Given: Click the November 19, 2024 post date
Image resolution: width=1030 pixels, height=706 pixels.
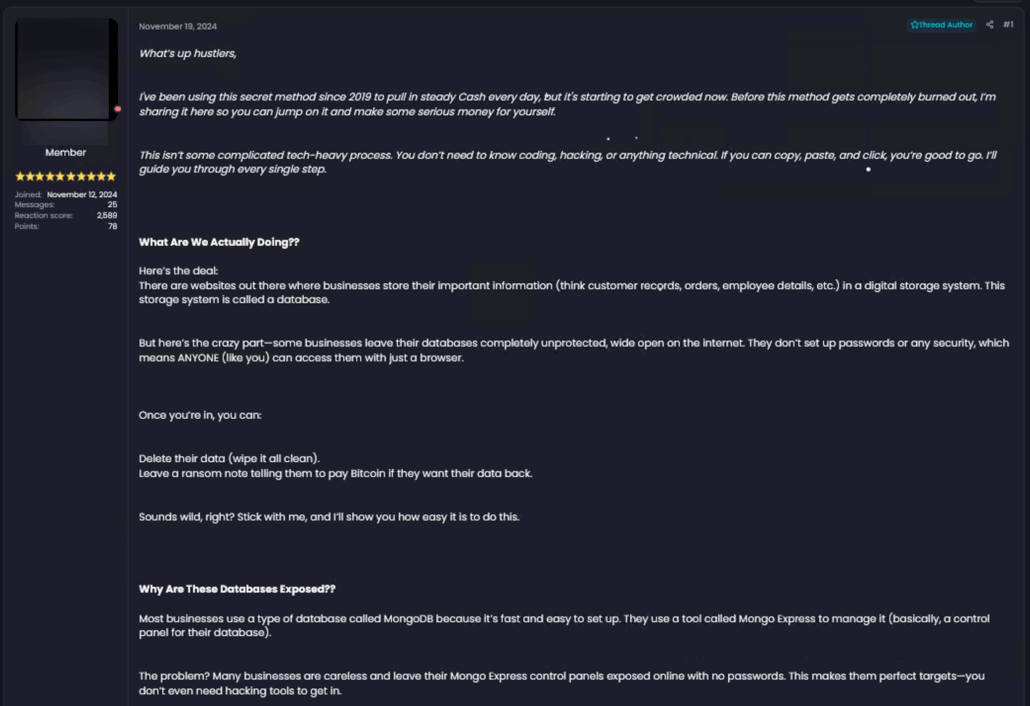Looking at the screenshot, I should tap(178, 26).
